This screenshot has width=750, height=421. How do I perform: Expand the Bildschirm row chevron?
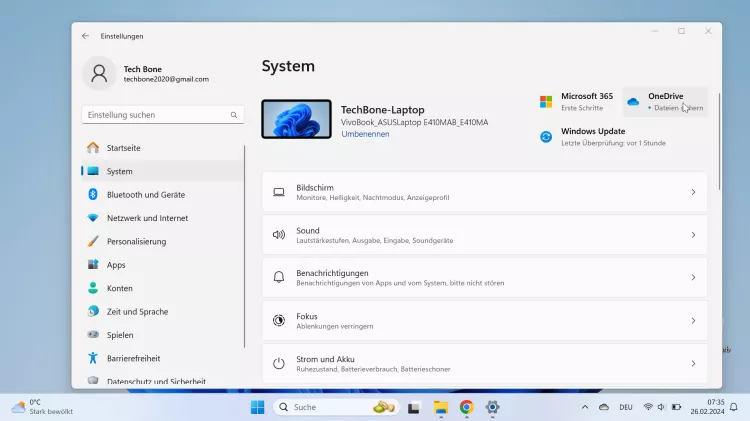pyautogui.click(x=693, y=192)
